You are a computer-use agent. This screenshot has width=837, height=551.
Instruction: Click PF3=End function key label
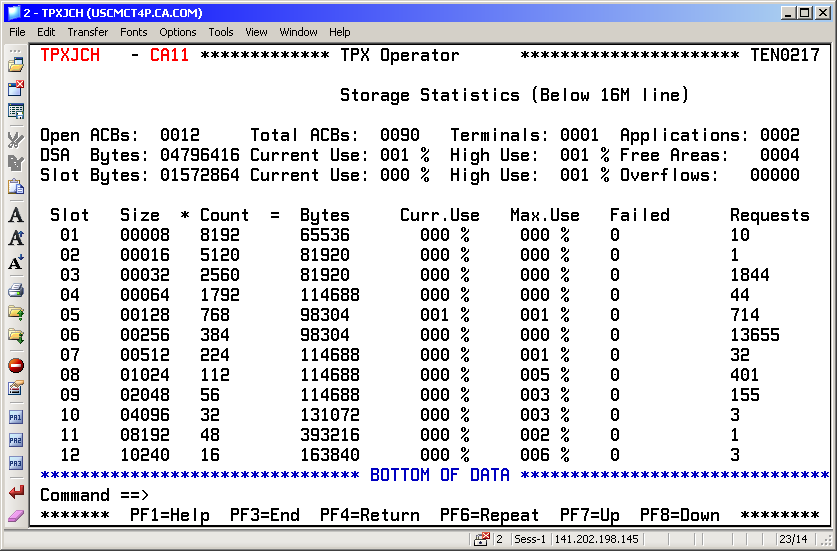point(265,516)
